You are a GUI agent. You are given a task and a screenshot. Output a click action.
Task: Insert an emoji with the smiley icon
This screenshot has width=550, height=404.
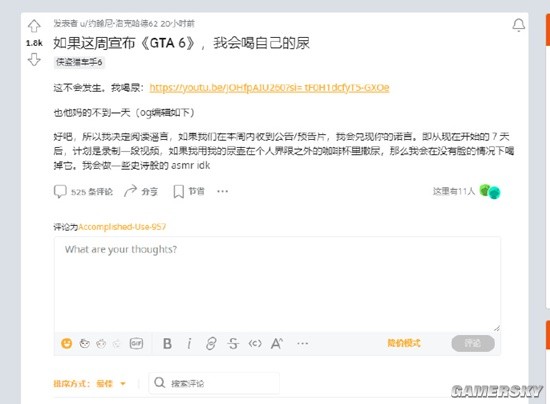tap(67, 343)
